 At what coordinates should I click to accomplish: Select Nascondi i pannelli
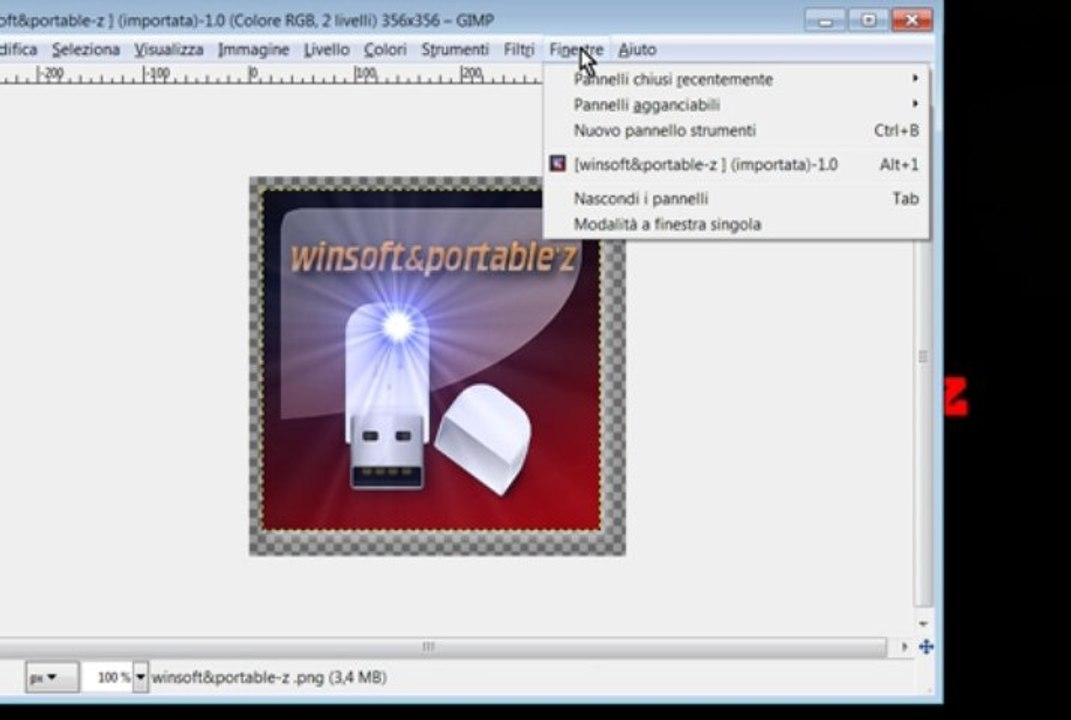pos(736,199)
